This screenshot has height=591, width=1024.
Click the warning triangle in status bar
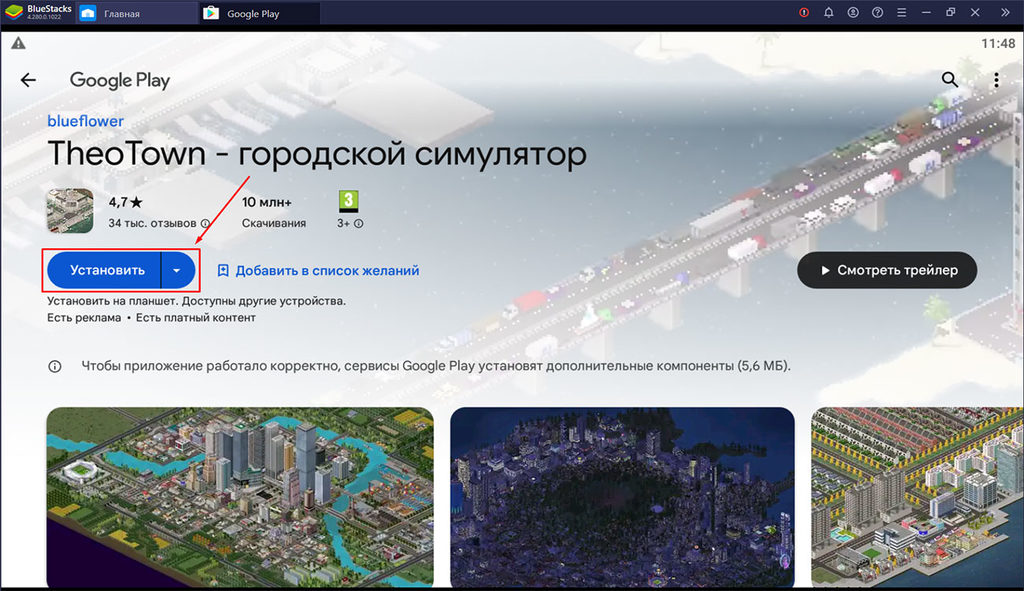(x=18, y=43)
